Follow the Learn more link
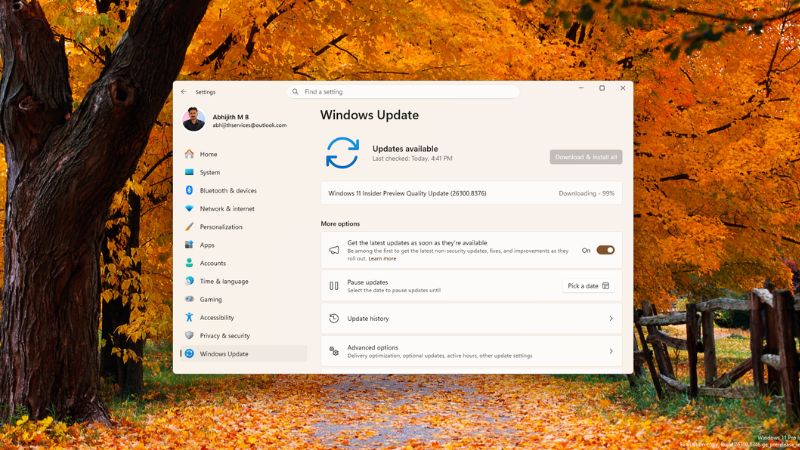Screen dimensions: 800x450 tap(382, 259)
